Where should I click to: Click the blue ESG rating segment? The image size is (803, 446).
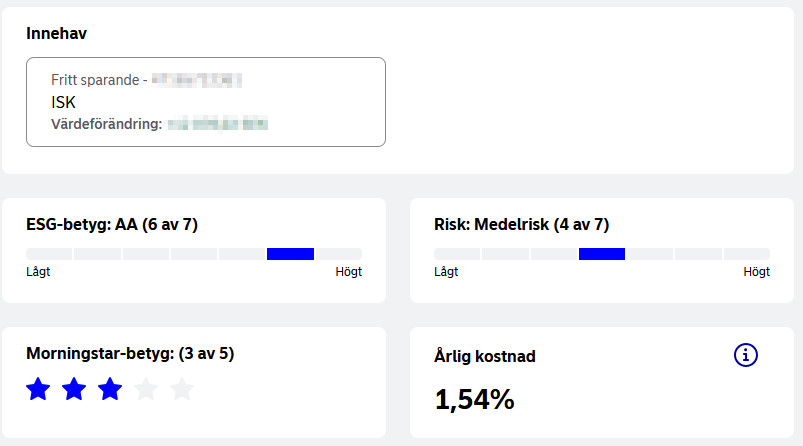(x=290, y=254)
